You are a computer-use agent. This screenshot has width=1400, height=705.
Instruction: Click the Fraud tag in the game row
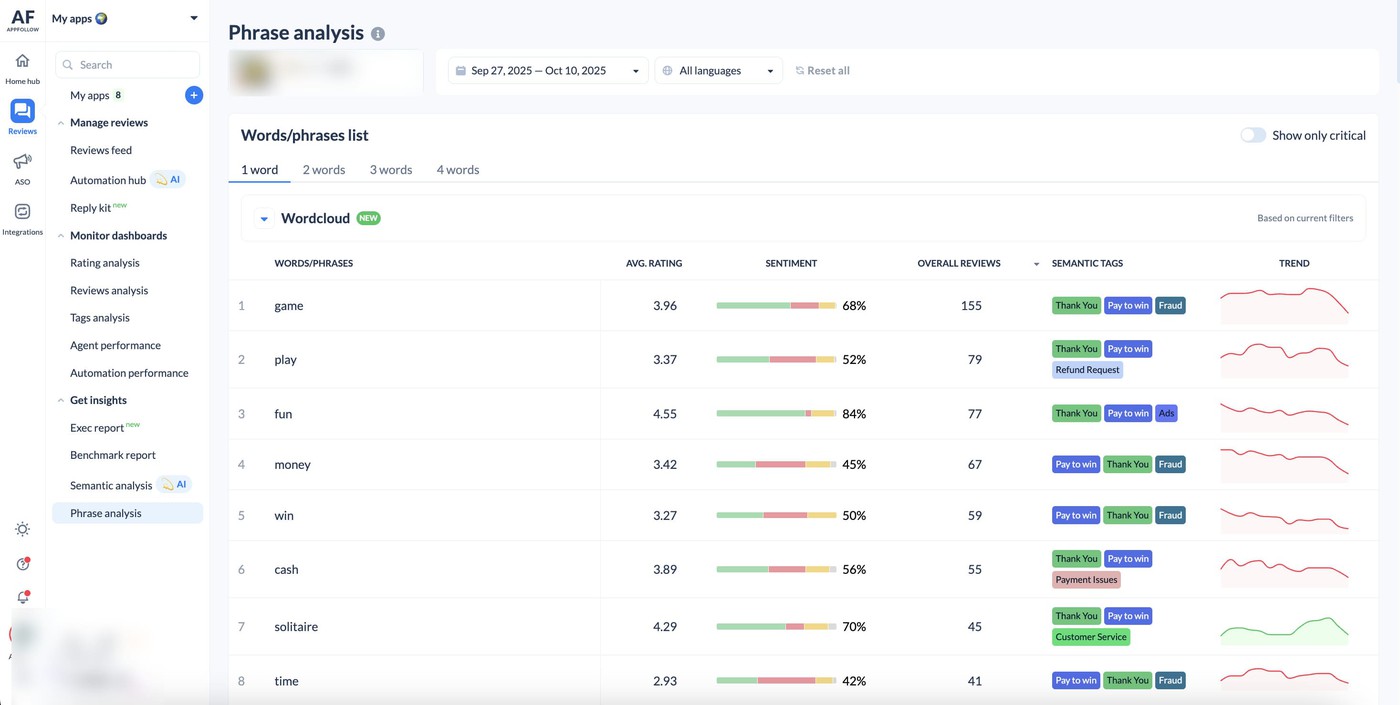(1170, 306)
